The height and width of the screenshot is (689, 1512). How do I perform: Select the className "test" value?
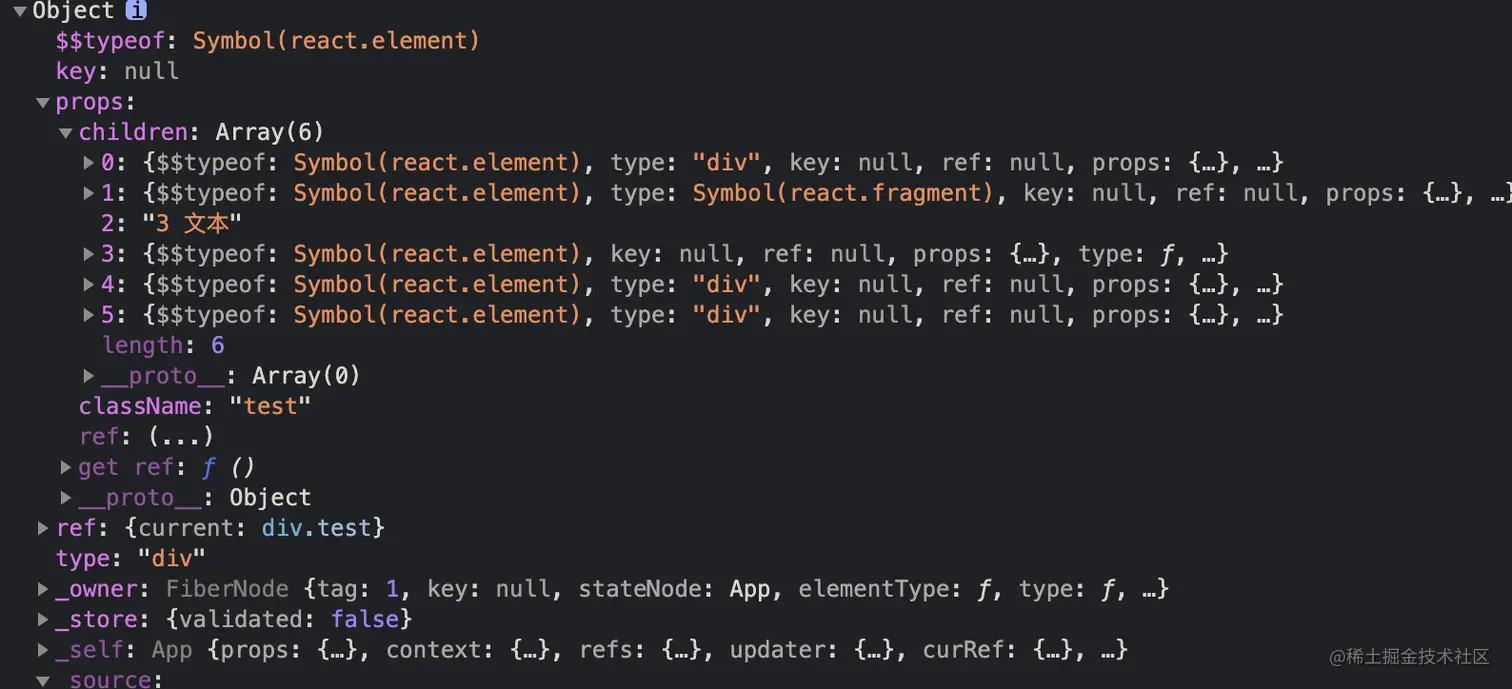[x=270, y=406]
